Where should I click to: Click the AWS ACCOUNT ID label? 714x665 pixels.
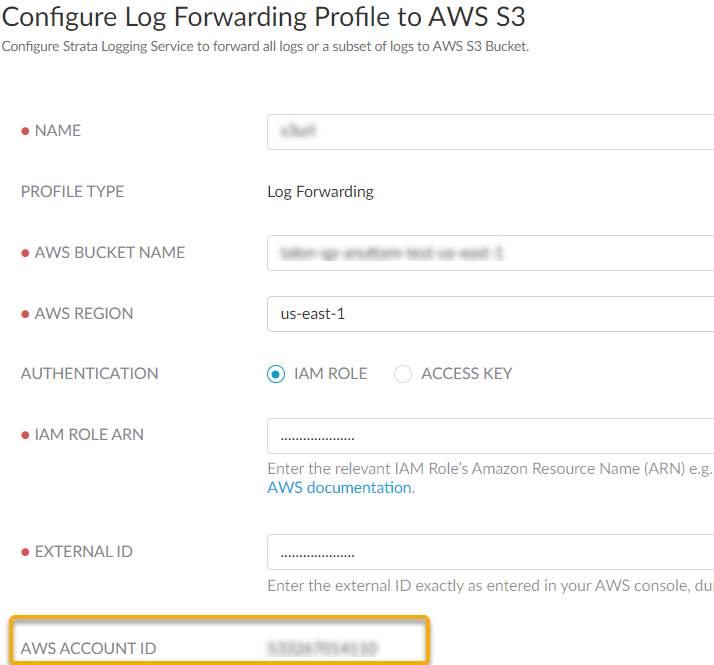(88, 649)
